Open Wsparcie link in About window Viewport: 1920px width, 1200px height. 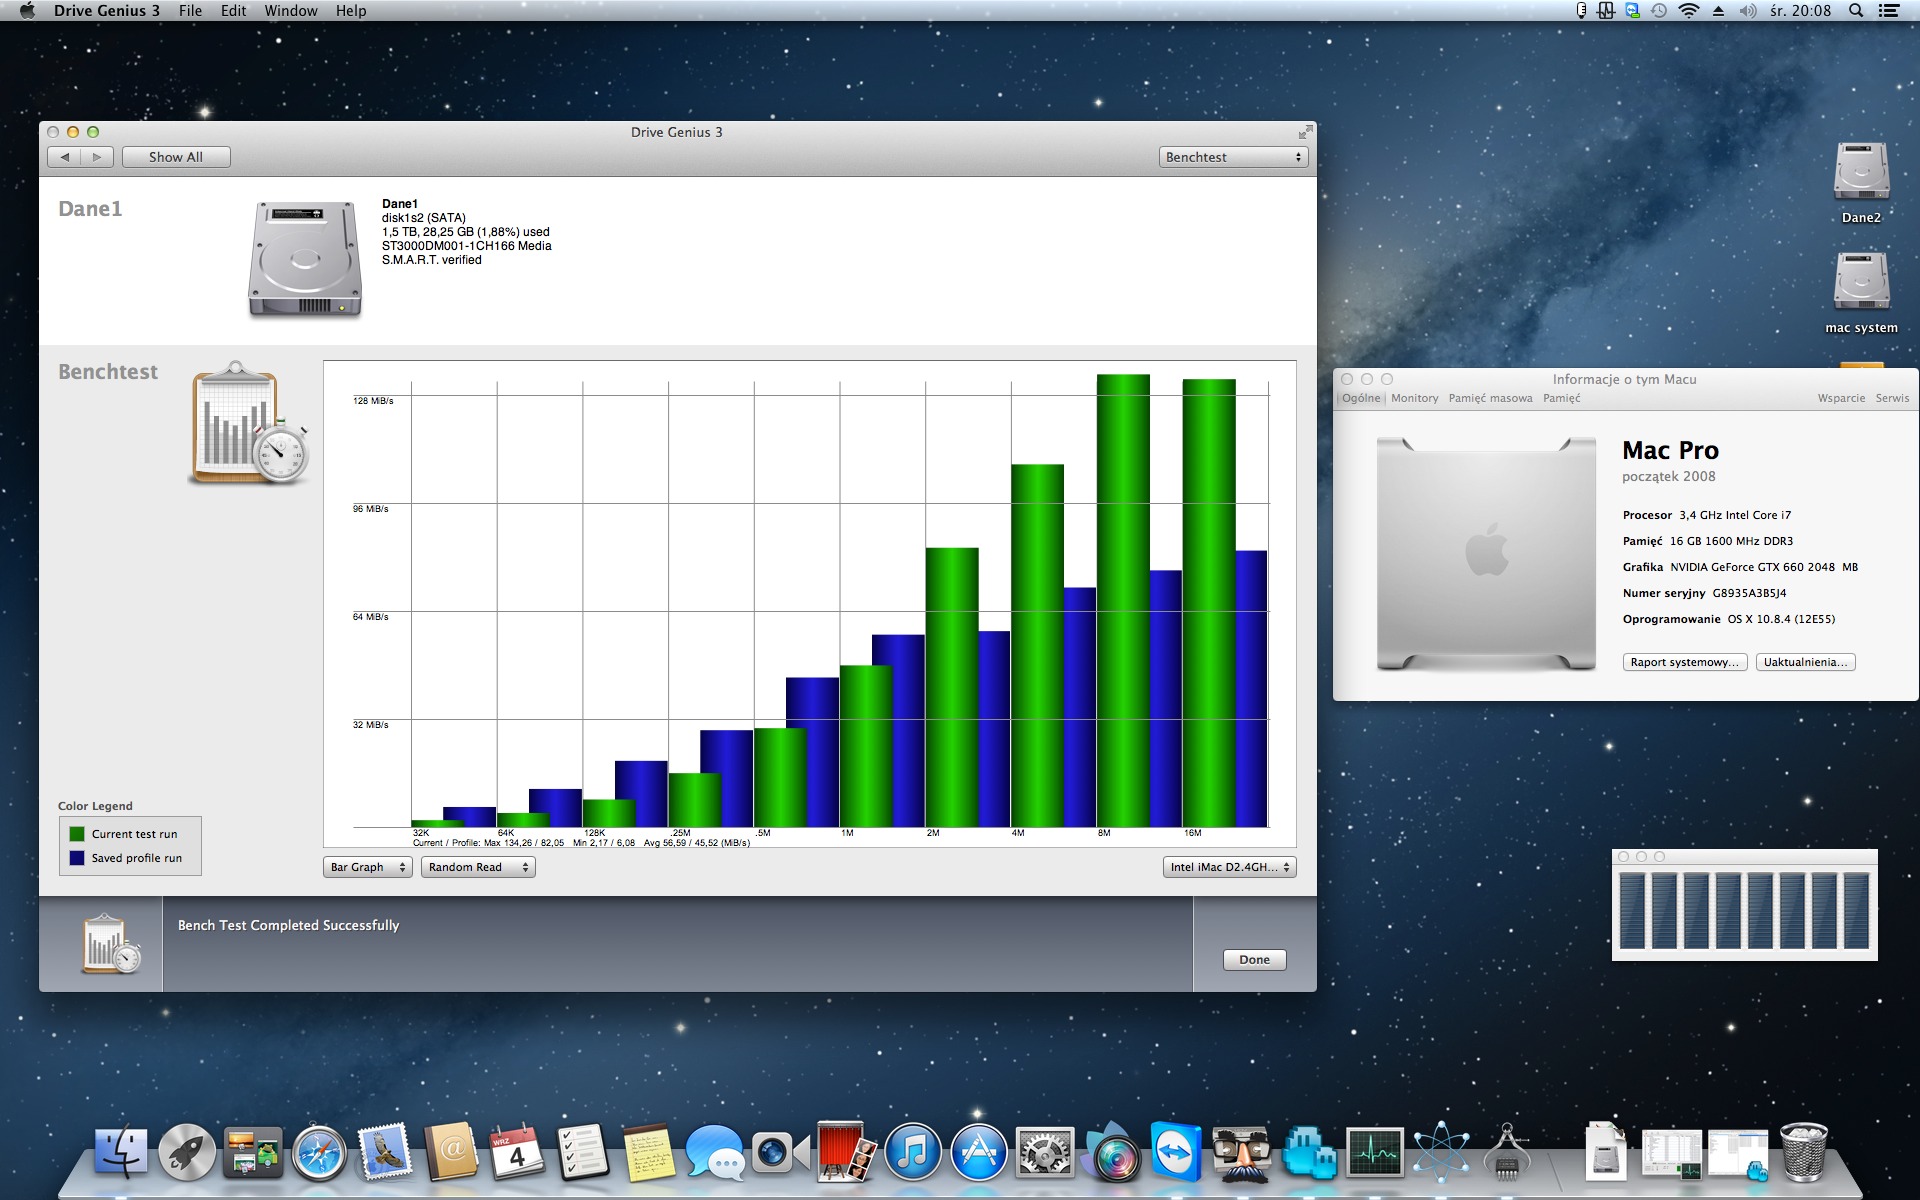(x=1841, y=398)
